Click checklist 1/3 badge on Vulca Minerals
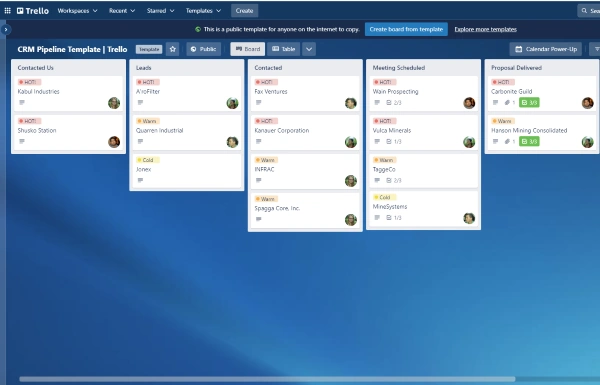Viewport: 600px width, 385px height. tap(394, 142)
